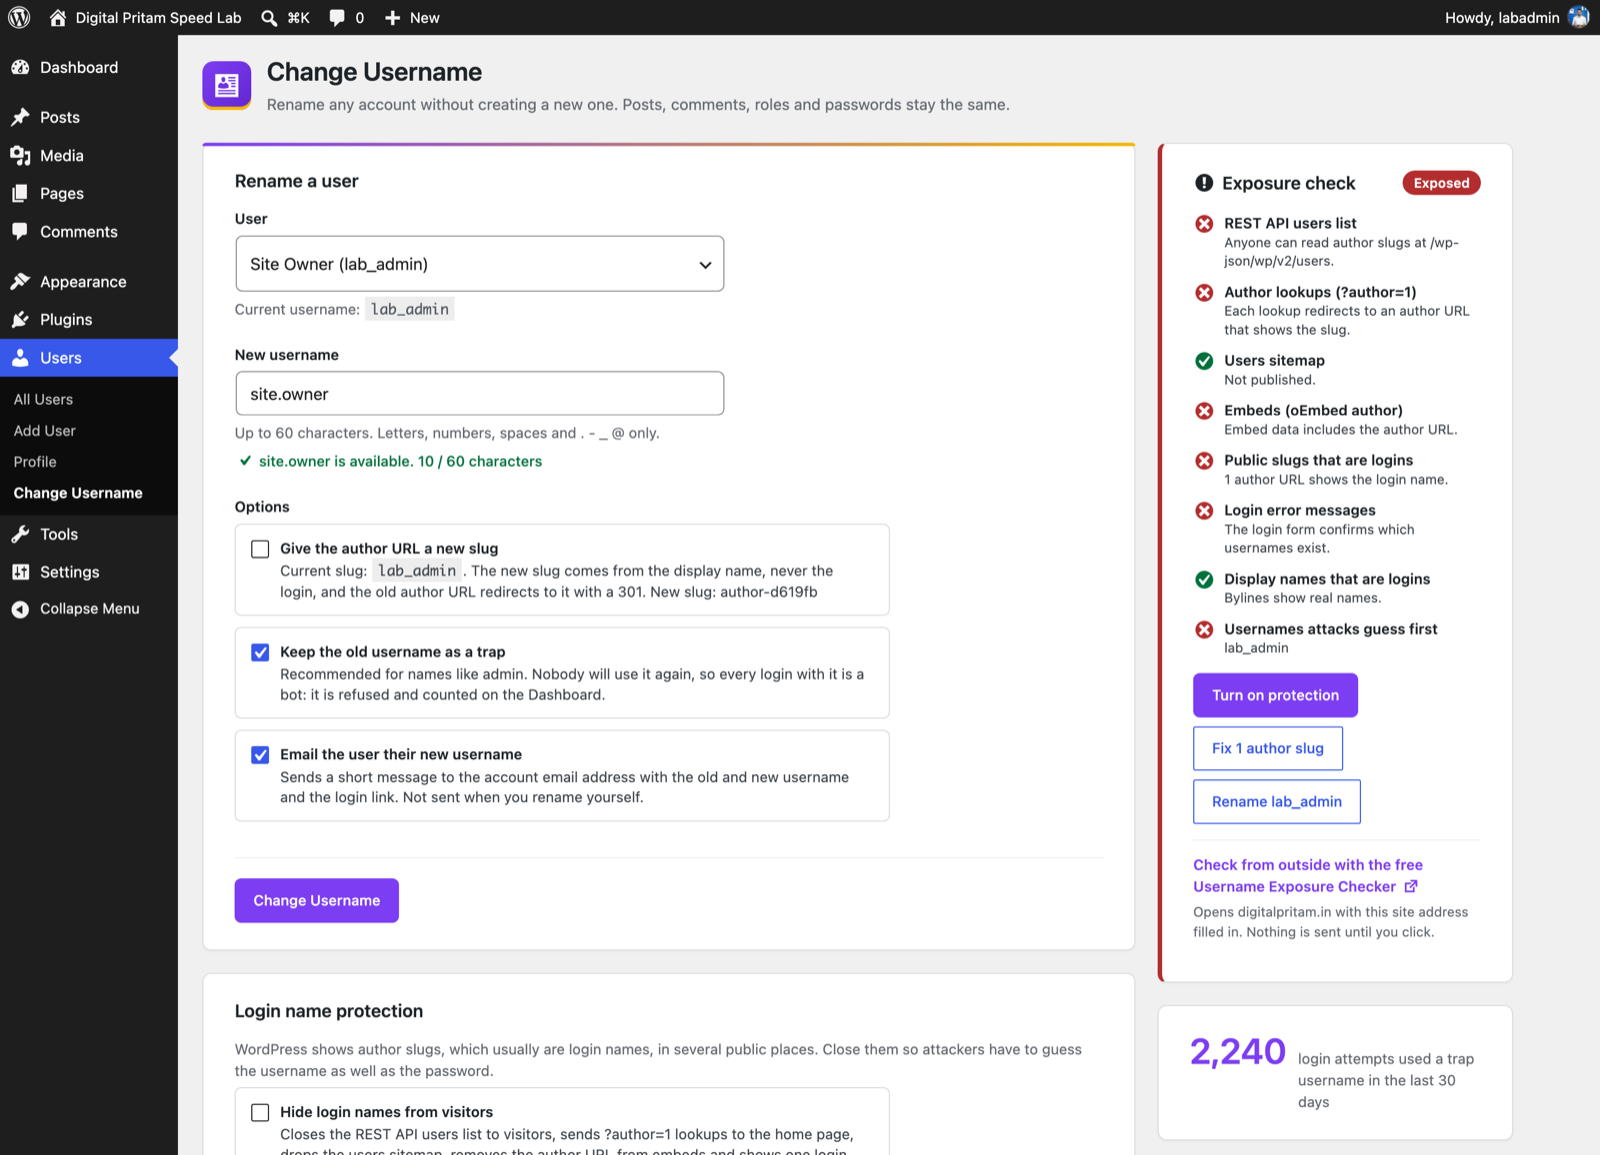Click the Change Username submit button
Screen dimensions: 1600x1155
point(317,900)
